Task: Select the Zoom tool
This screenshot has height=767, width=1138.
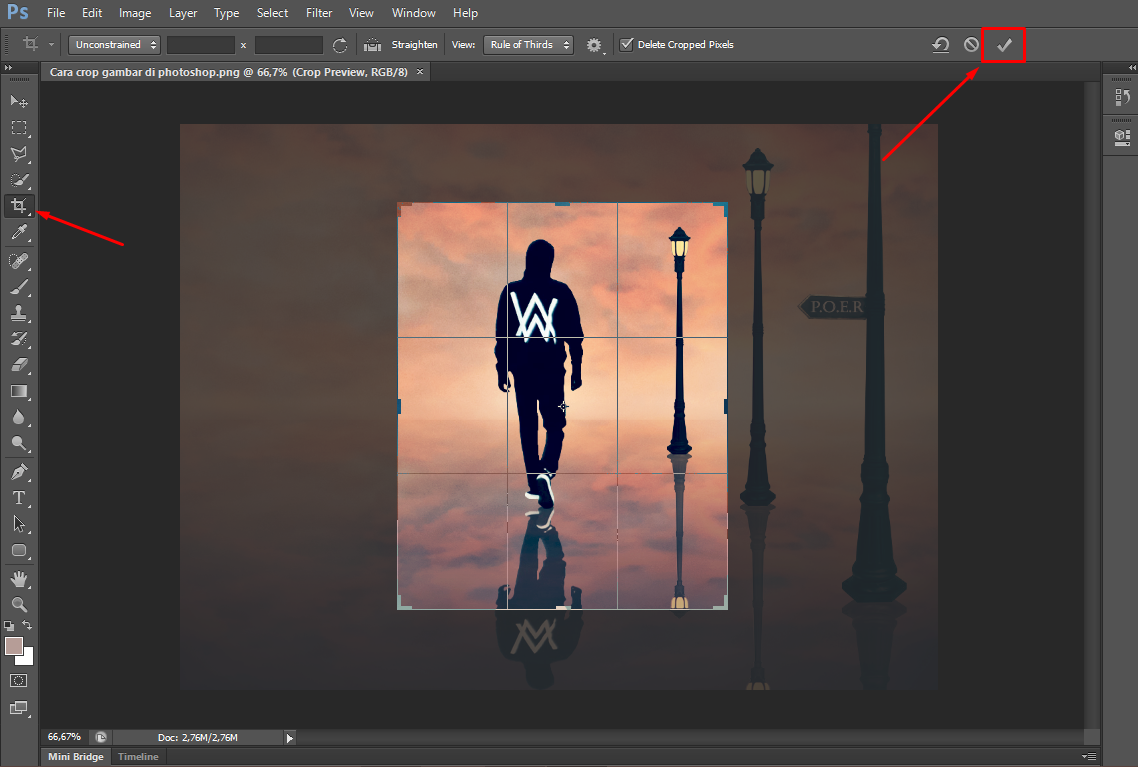Action: (19, 604)
